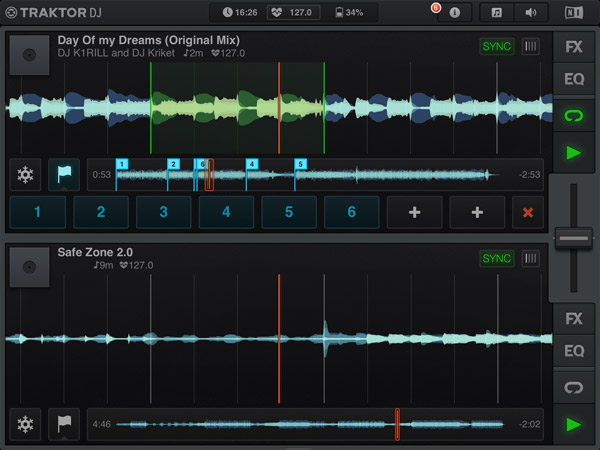The image size is (600, 450).
Task: Toggle freeze snowflake on bottom deck
Action: (x=25, y=424)
